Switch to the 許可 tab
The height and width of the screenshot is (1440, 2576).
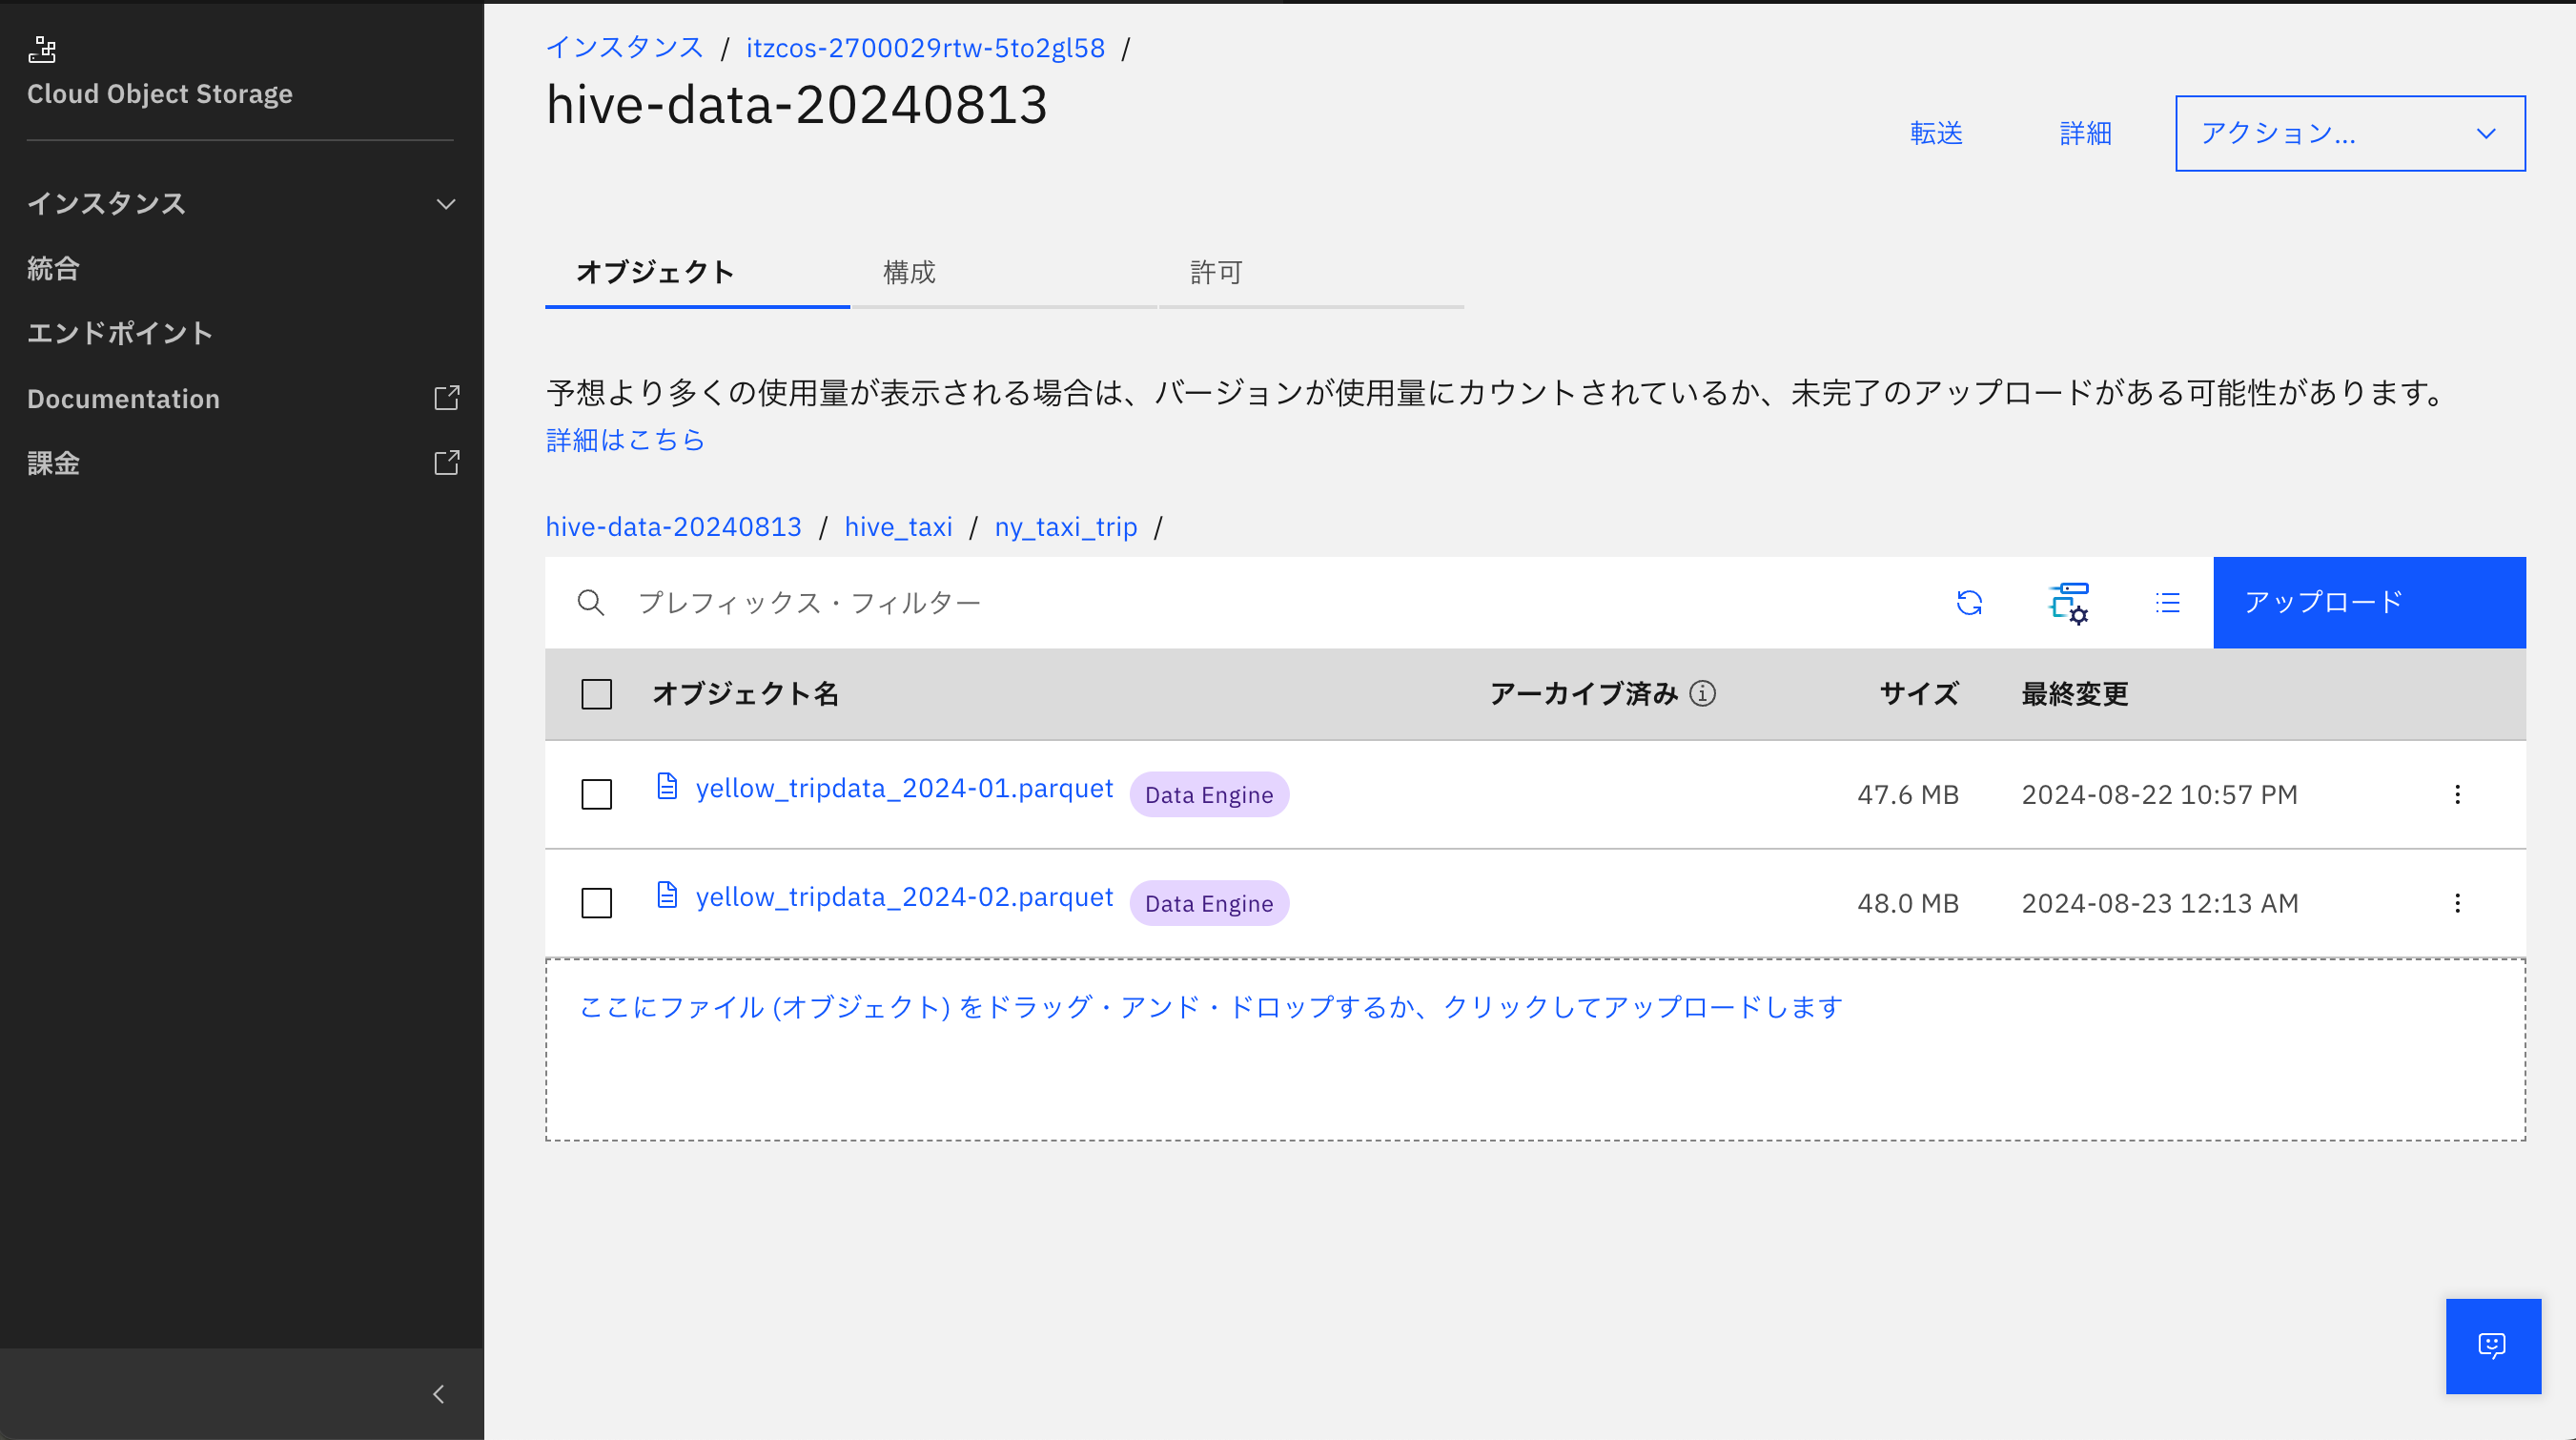pyautogui.click(x=1216, y=273)
